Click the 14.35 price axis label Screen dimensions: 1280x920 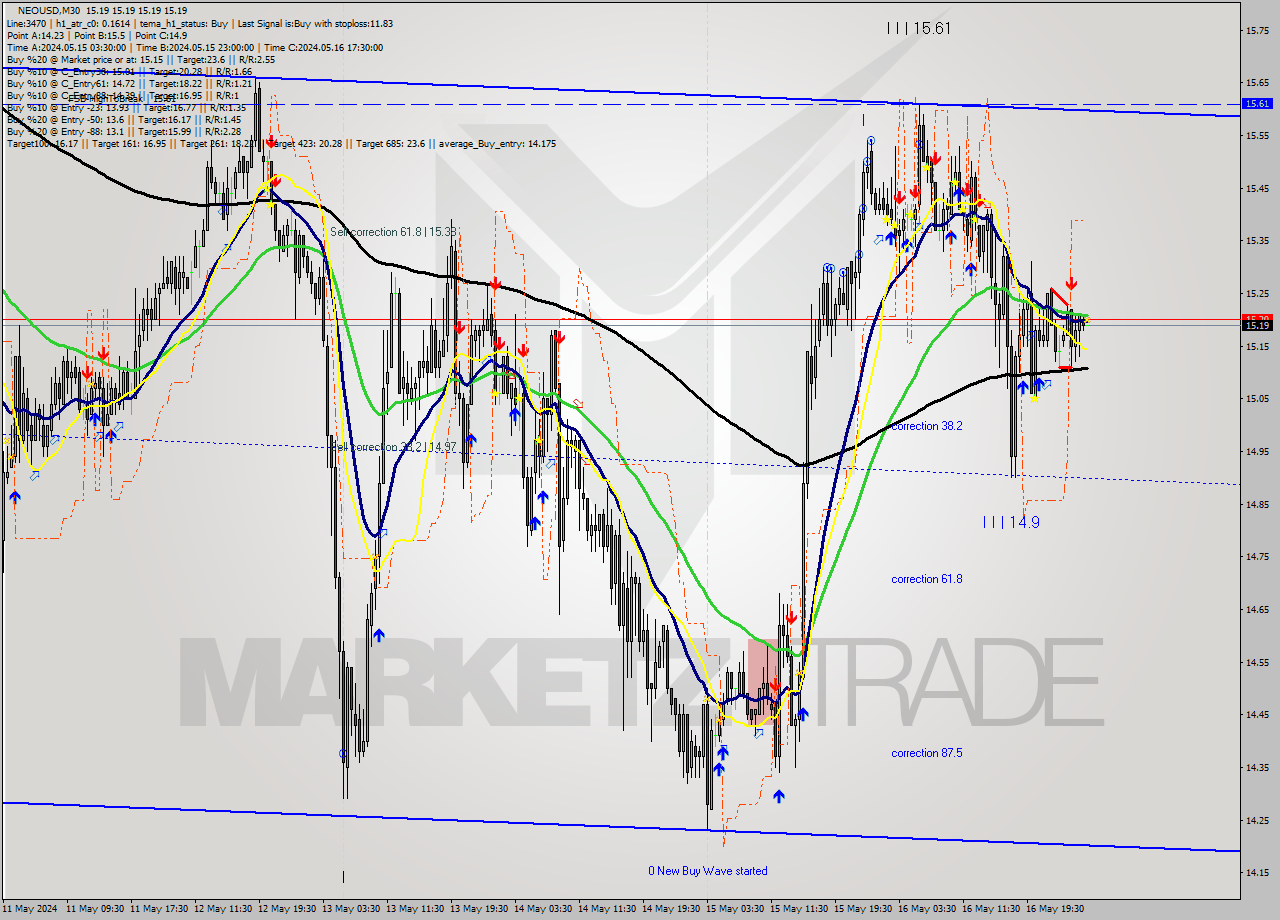(x=1257, y=767)
